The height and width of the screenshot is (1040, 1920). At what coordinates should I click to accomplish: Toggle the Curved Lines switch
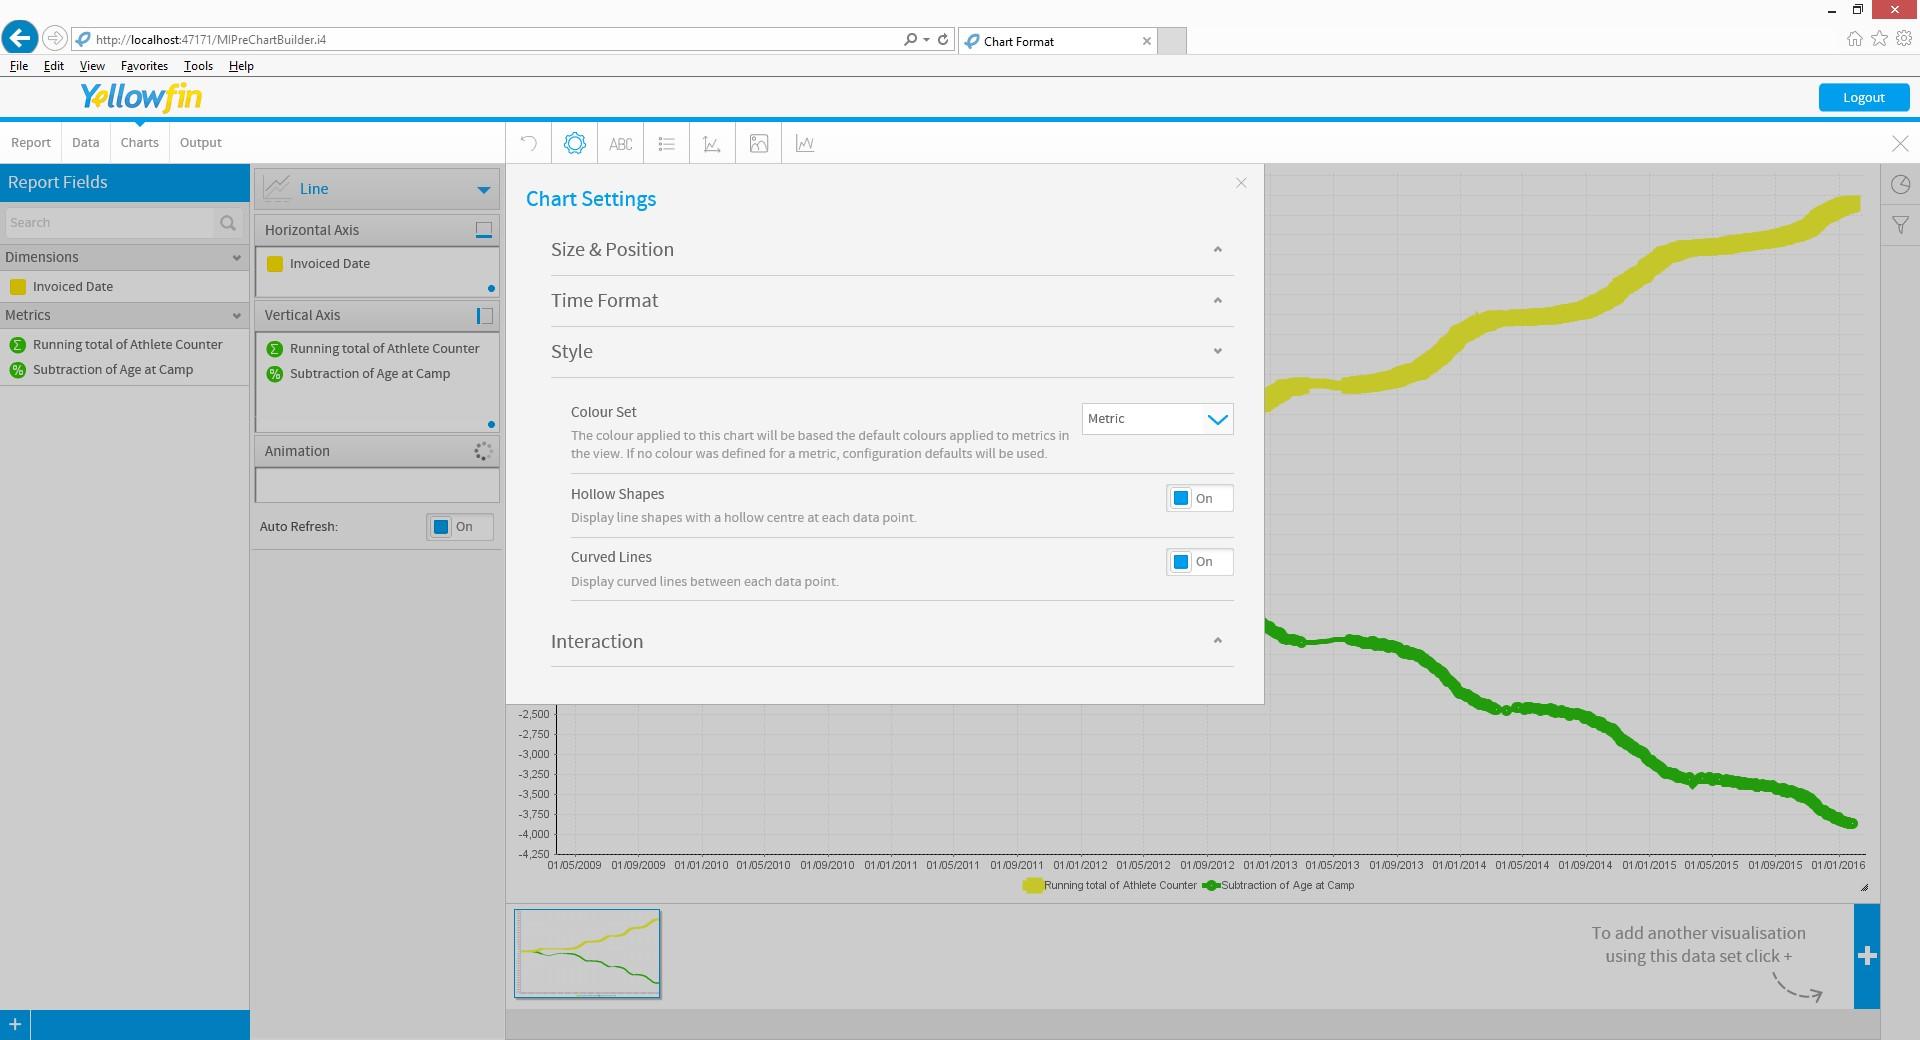pyautogui.click(x=1199, y=562)
